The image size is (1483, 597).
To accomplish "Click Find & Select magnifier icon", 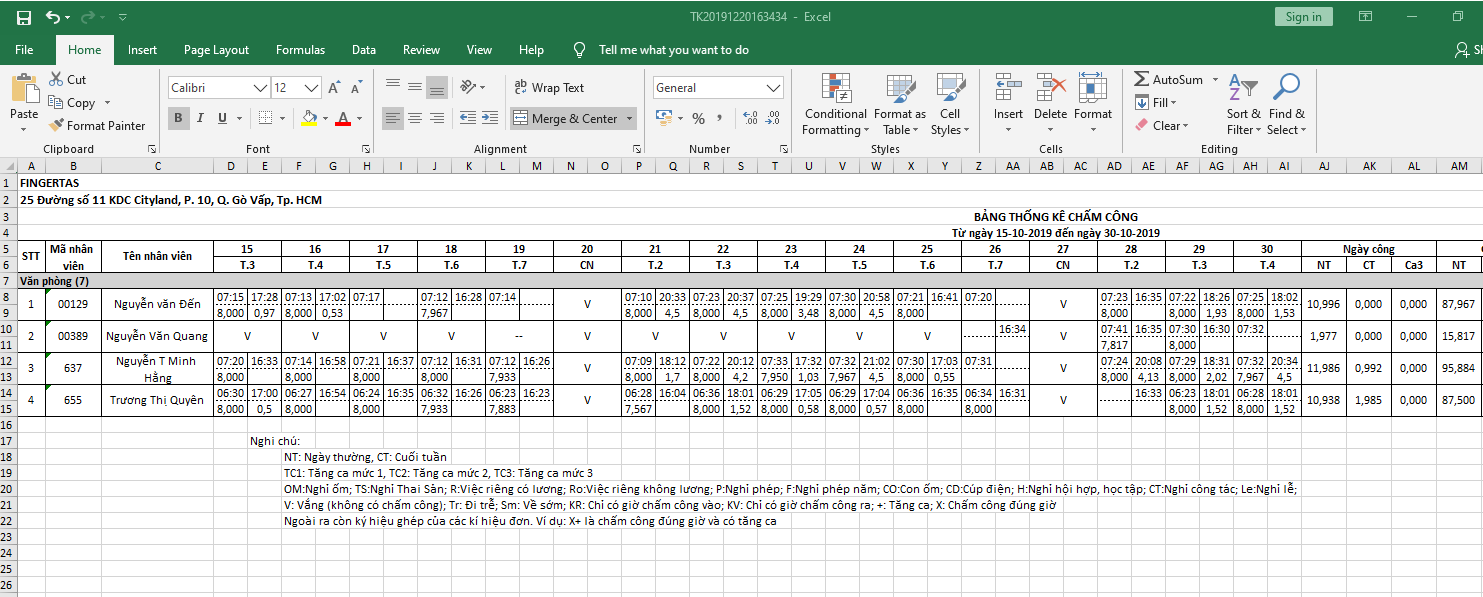I will [x=1286, y=105].
